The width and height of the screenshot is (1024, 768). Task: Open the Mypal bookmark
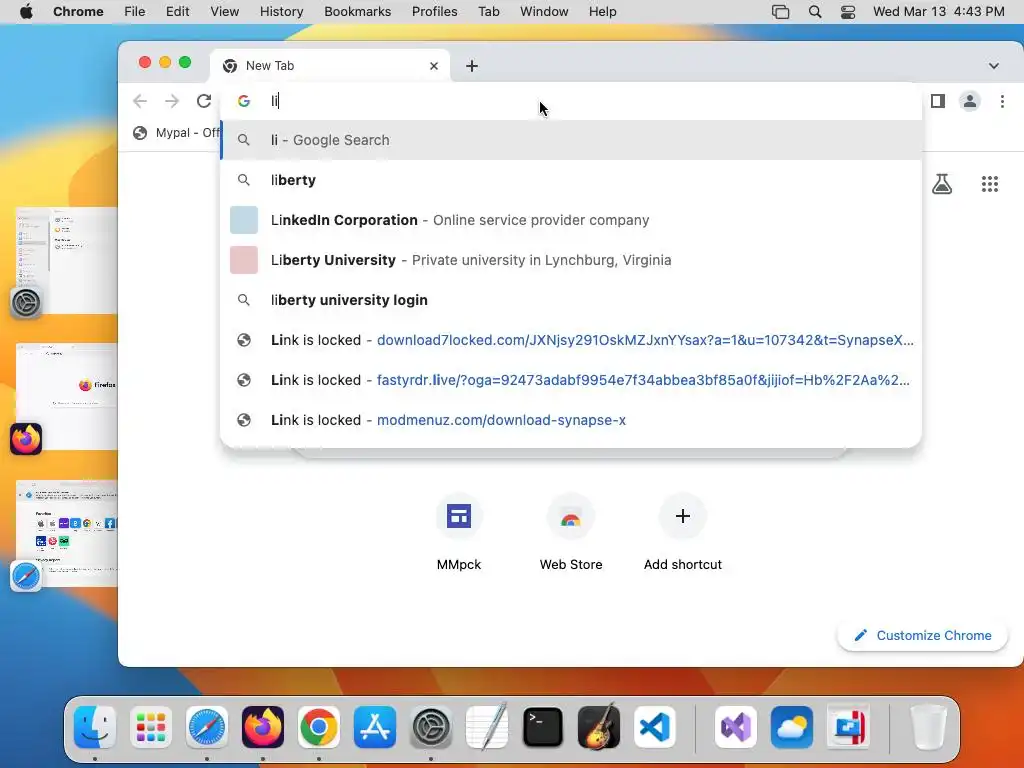176,133
